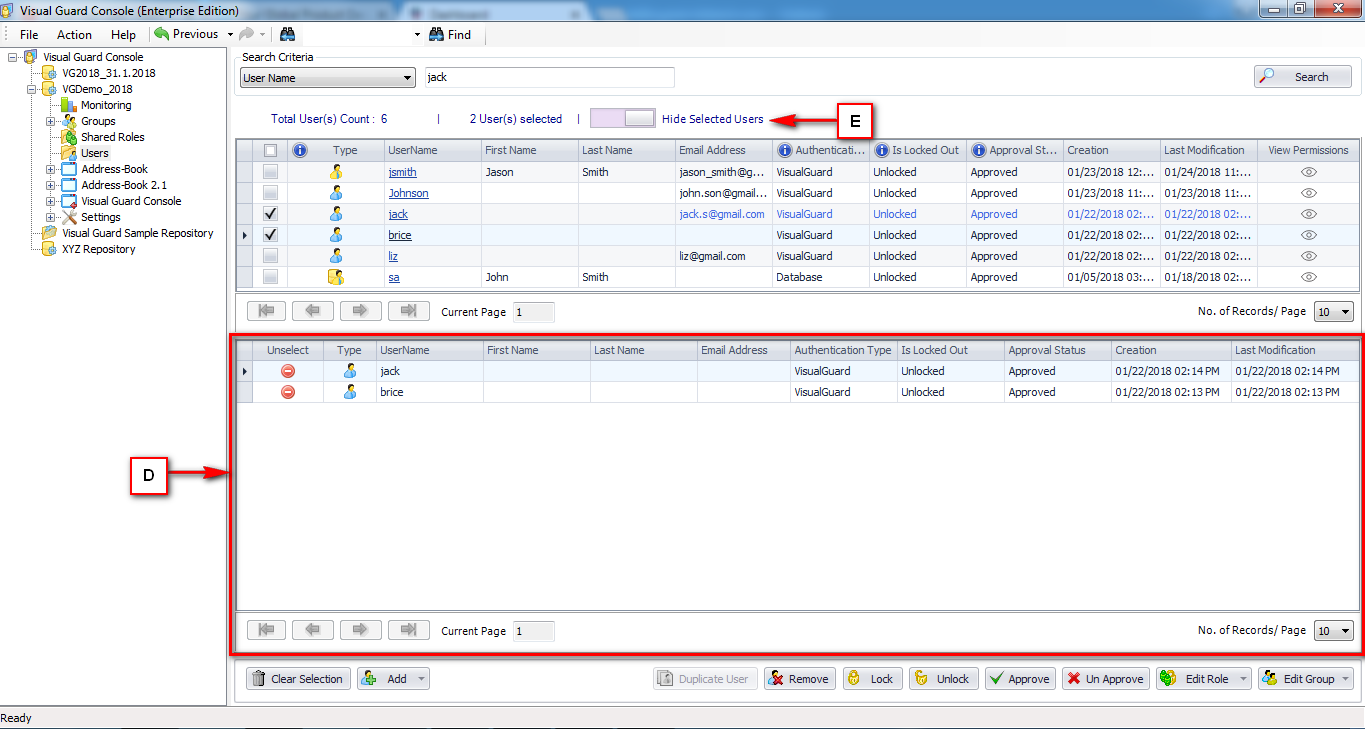
Task: Click the info icon beside Approval Status header
Action: point(978,150)
